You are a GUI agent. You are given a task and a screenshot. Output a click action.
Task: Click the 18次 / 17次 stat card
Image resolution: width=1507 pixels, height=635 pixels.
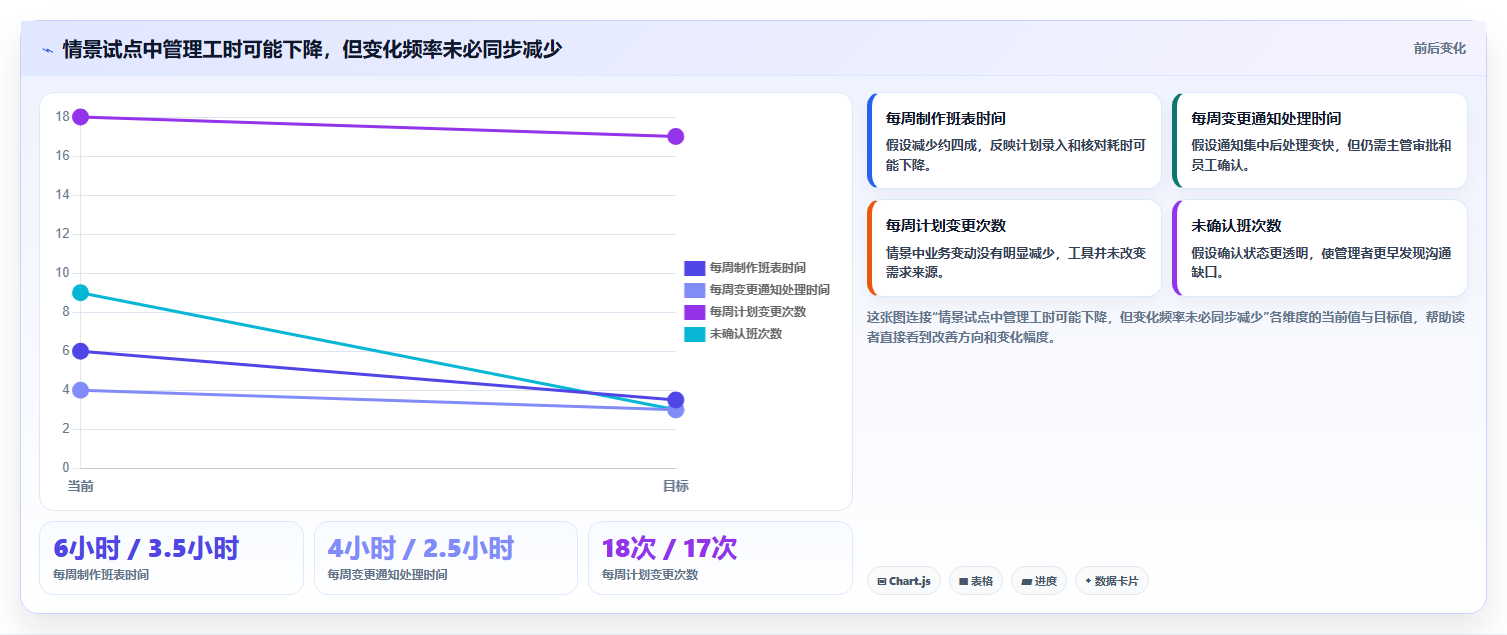720,558
